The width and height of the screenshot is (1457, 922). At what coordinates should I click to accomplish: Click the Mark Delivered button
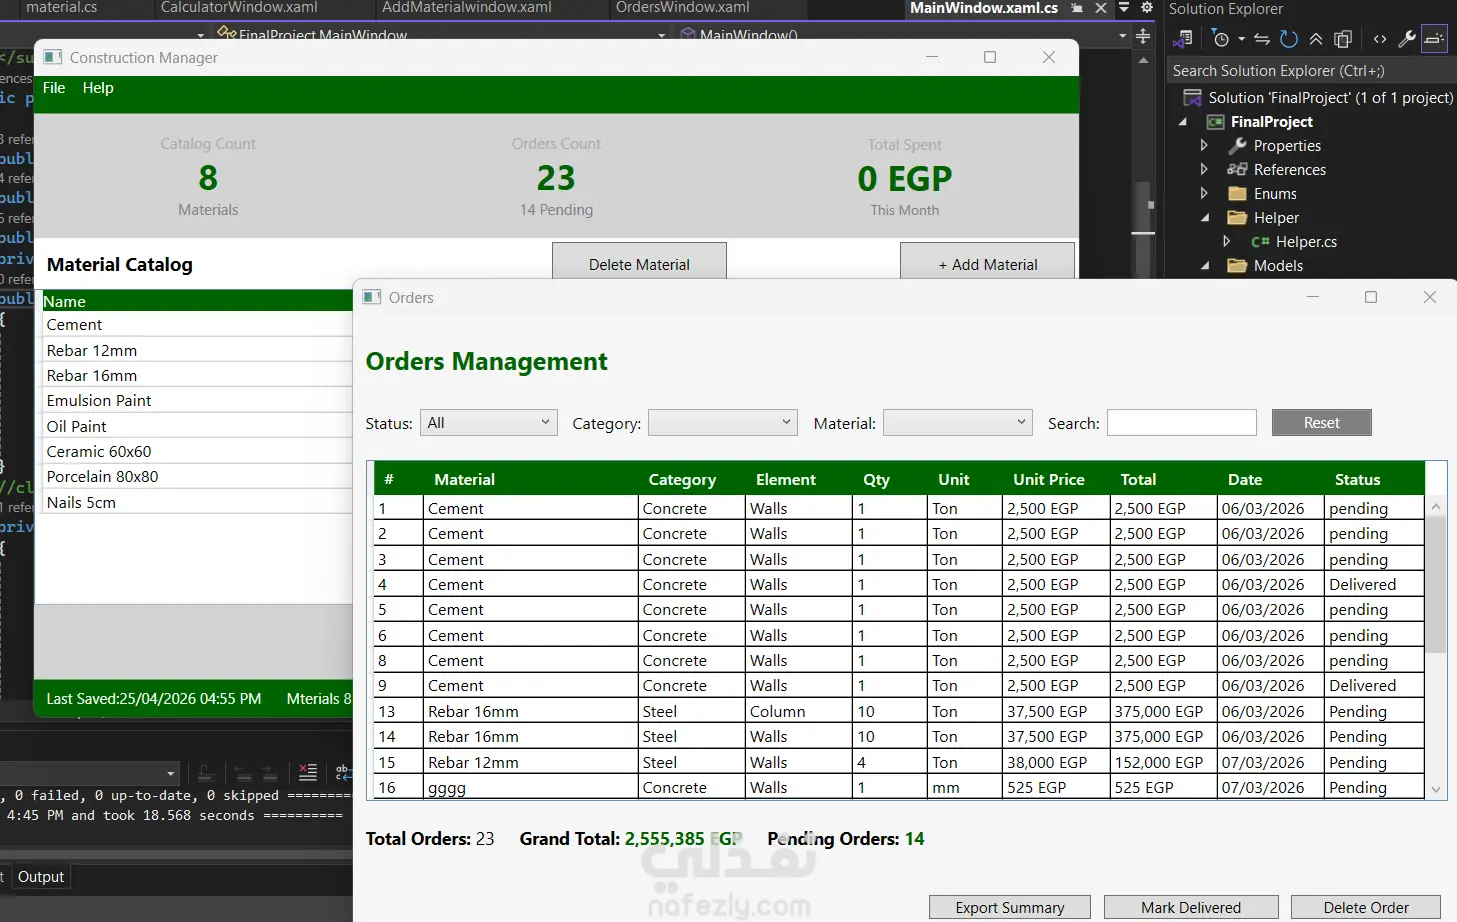coord(1191,908)
